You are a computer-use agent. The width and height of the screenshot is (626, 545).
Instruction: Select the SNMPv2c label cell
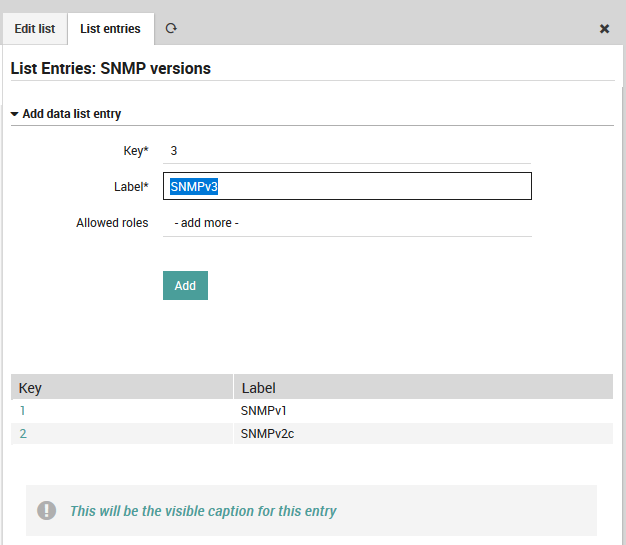266,433
